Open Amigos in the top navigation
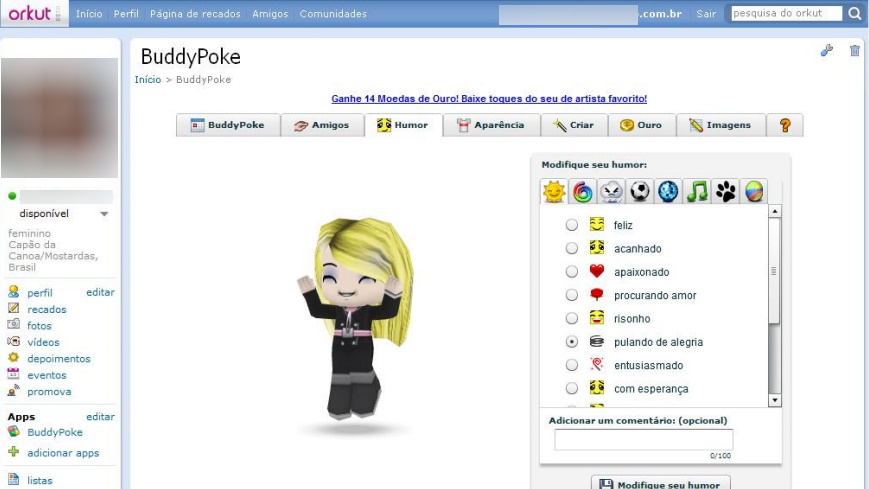This screenshot has height=489, width=869. point(270,14)
